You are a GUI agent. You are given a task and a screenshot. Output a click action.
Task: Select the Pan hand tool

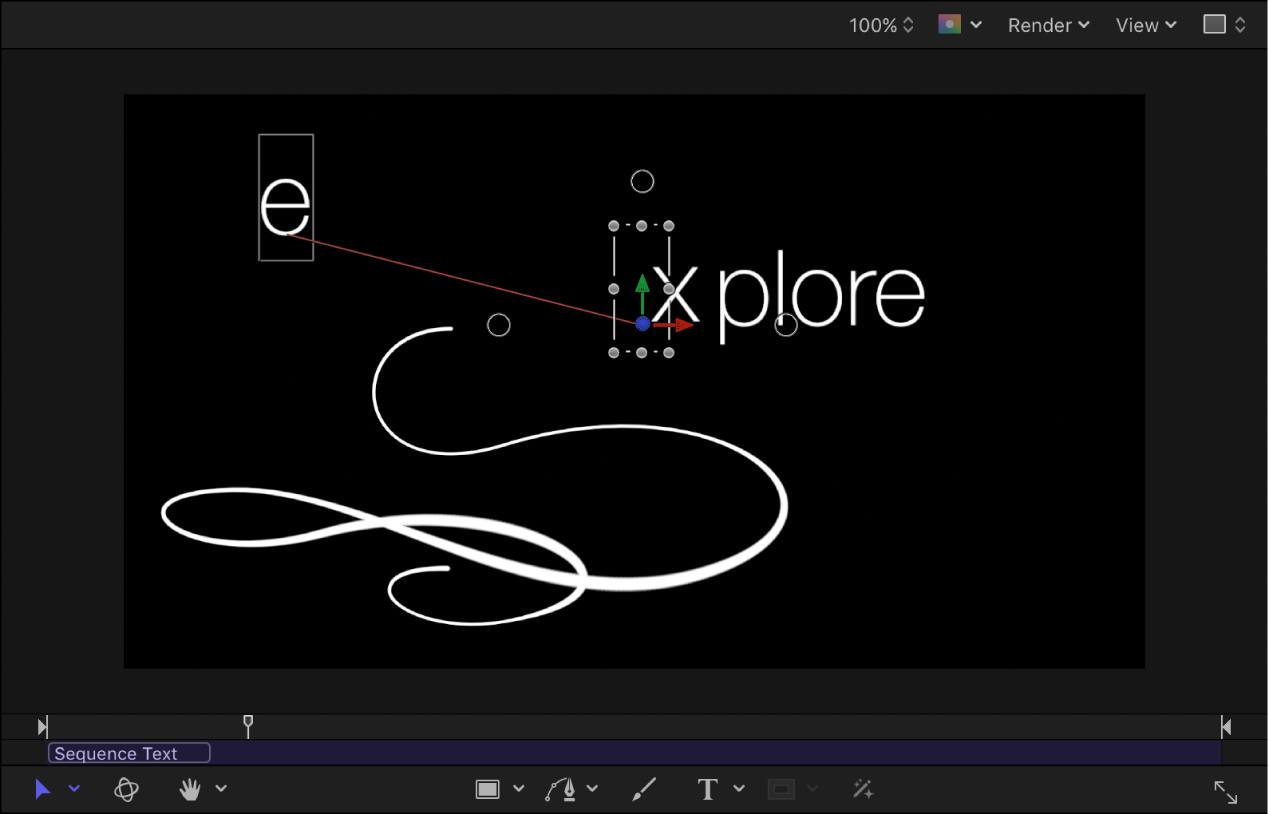[190, 789]
